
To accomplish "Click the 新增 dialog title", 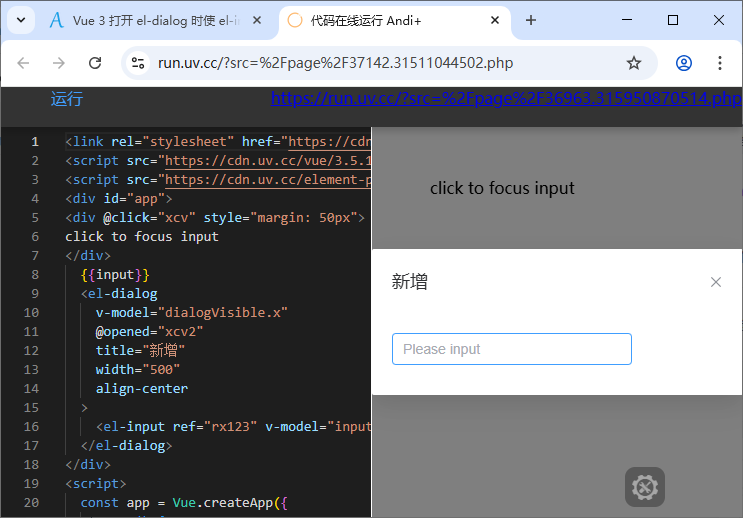I will [409, 282].
